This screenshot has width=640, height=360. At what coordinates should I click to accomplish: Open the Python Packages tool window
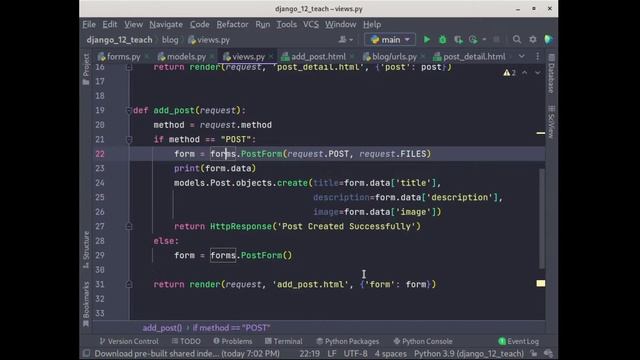pos(348,341)
